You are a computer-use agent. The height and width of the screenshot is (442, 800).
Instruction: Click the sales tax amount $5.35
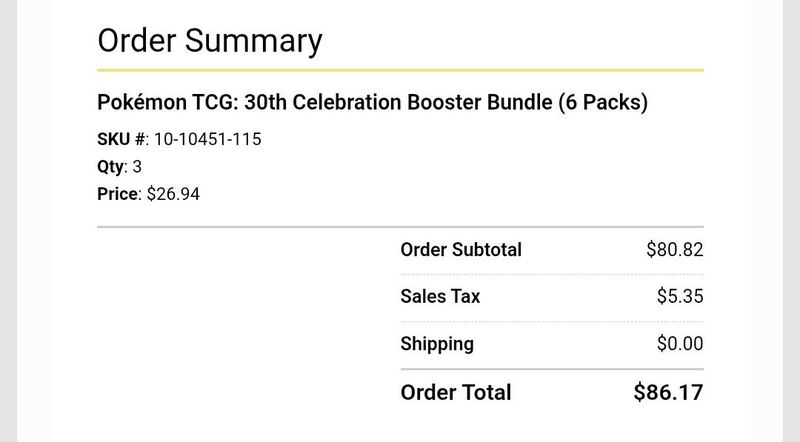coord(680,296)
